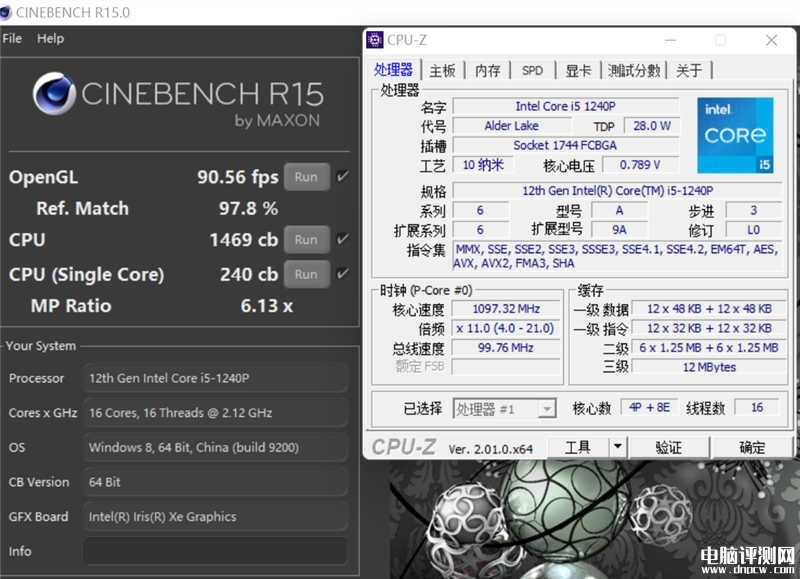800x579 pixels.
Task: Toggle the CPU (Single Core) checkbox
Action: coord(343,274)
